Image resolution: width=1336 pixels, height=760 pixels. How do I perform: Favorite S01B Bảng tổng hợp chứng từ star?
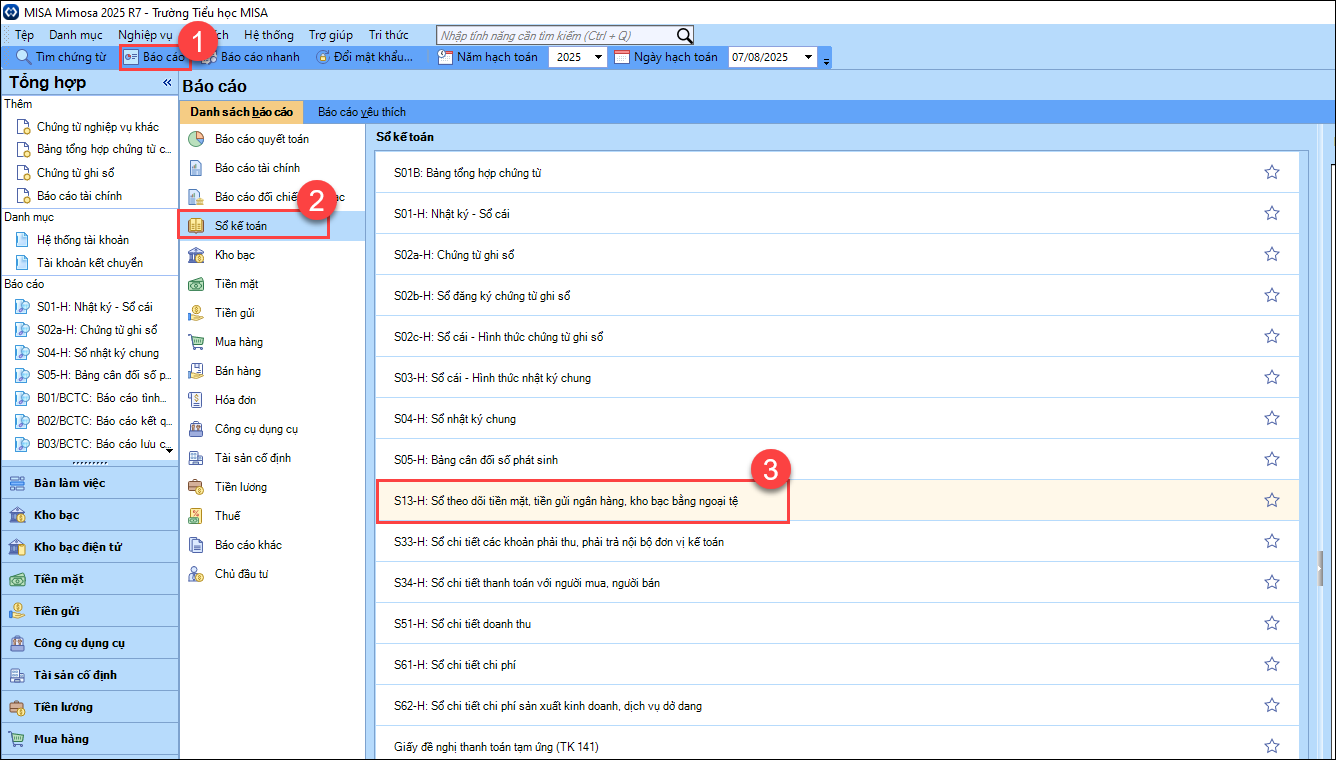point(1272,172)
